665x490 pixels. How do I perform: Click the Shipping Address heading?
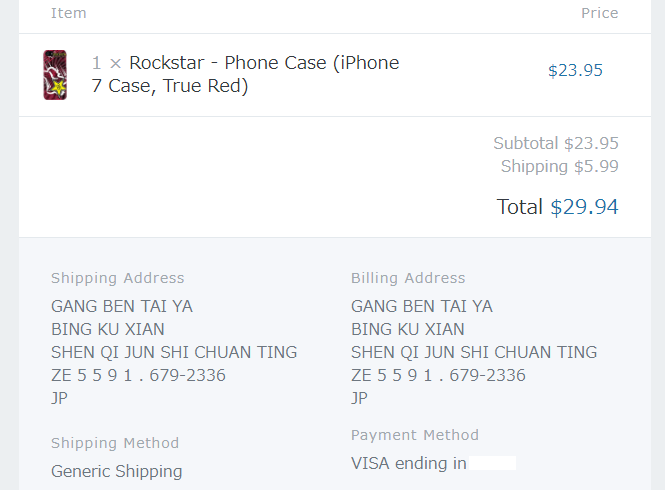(x=117, y=278)
